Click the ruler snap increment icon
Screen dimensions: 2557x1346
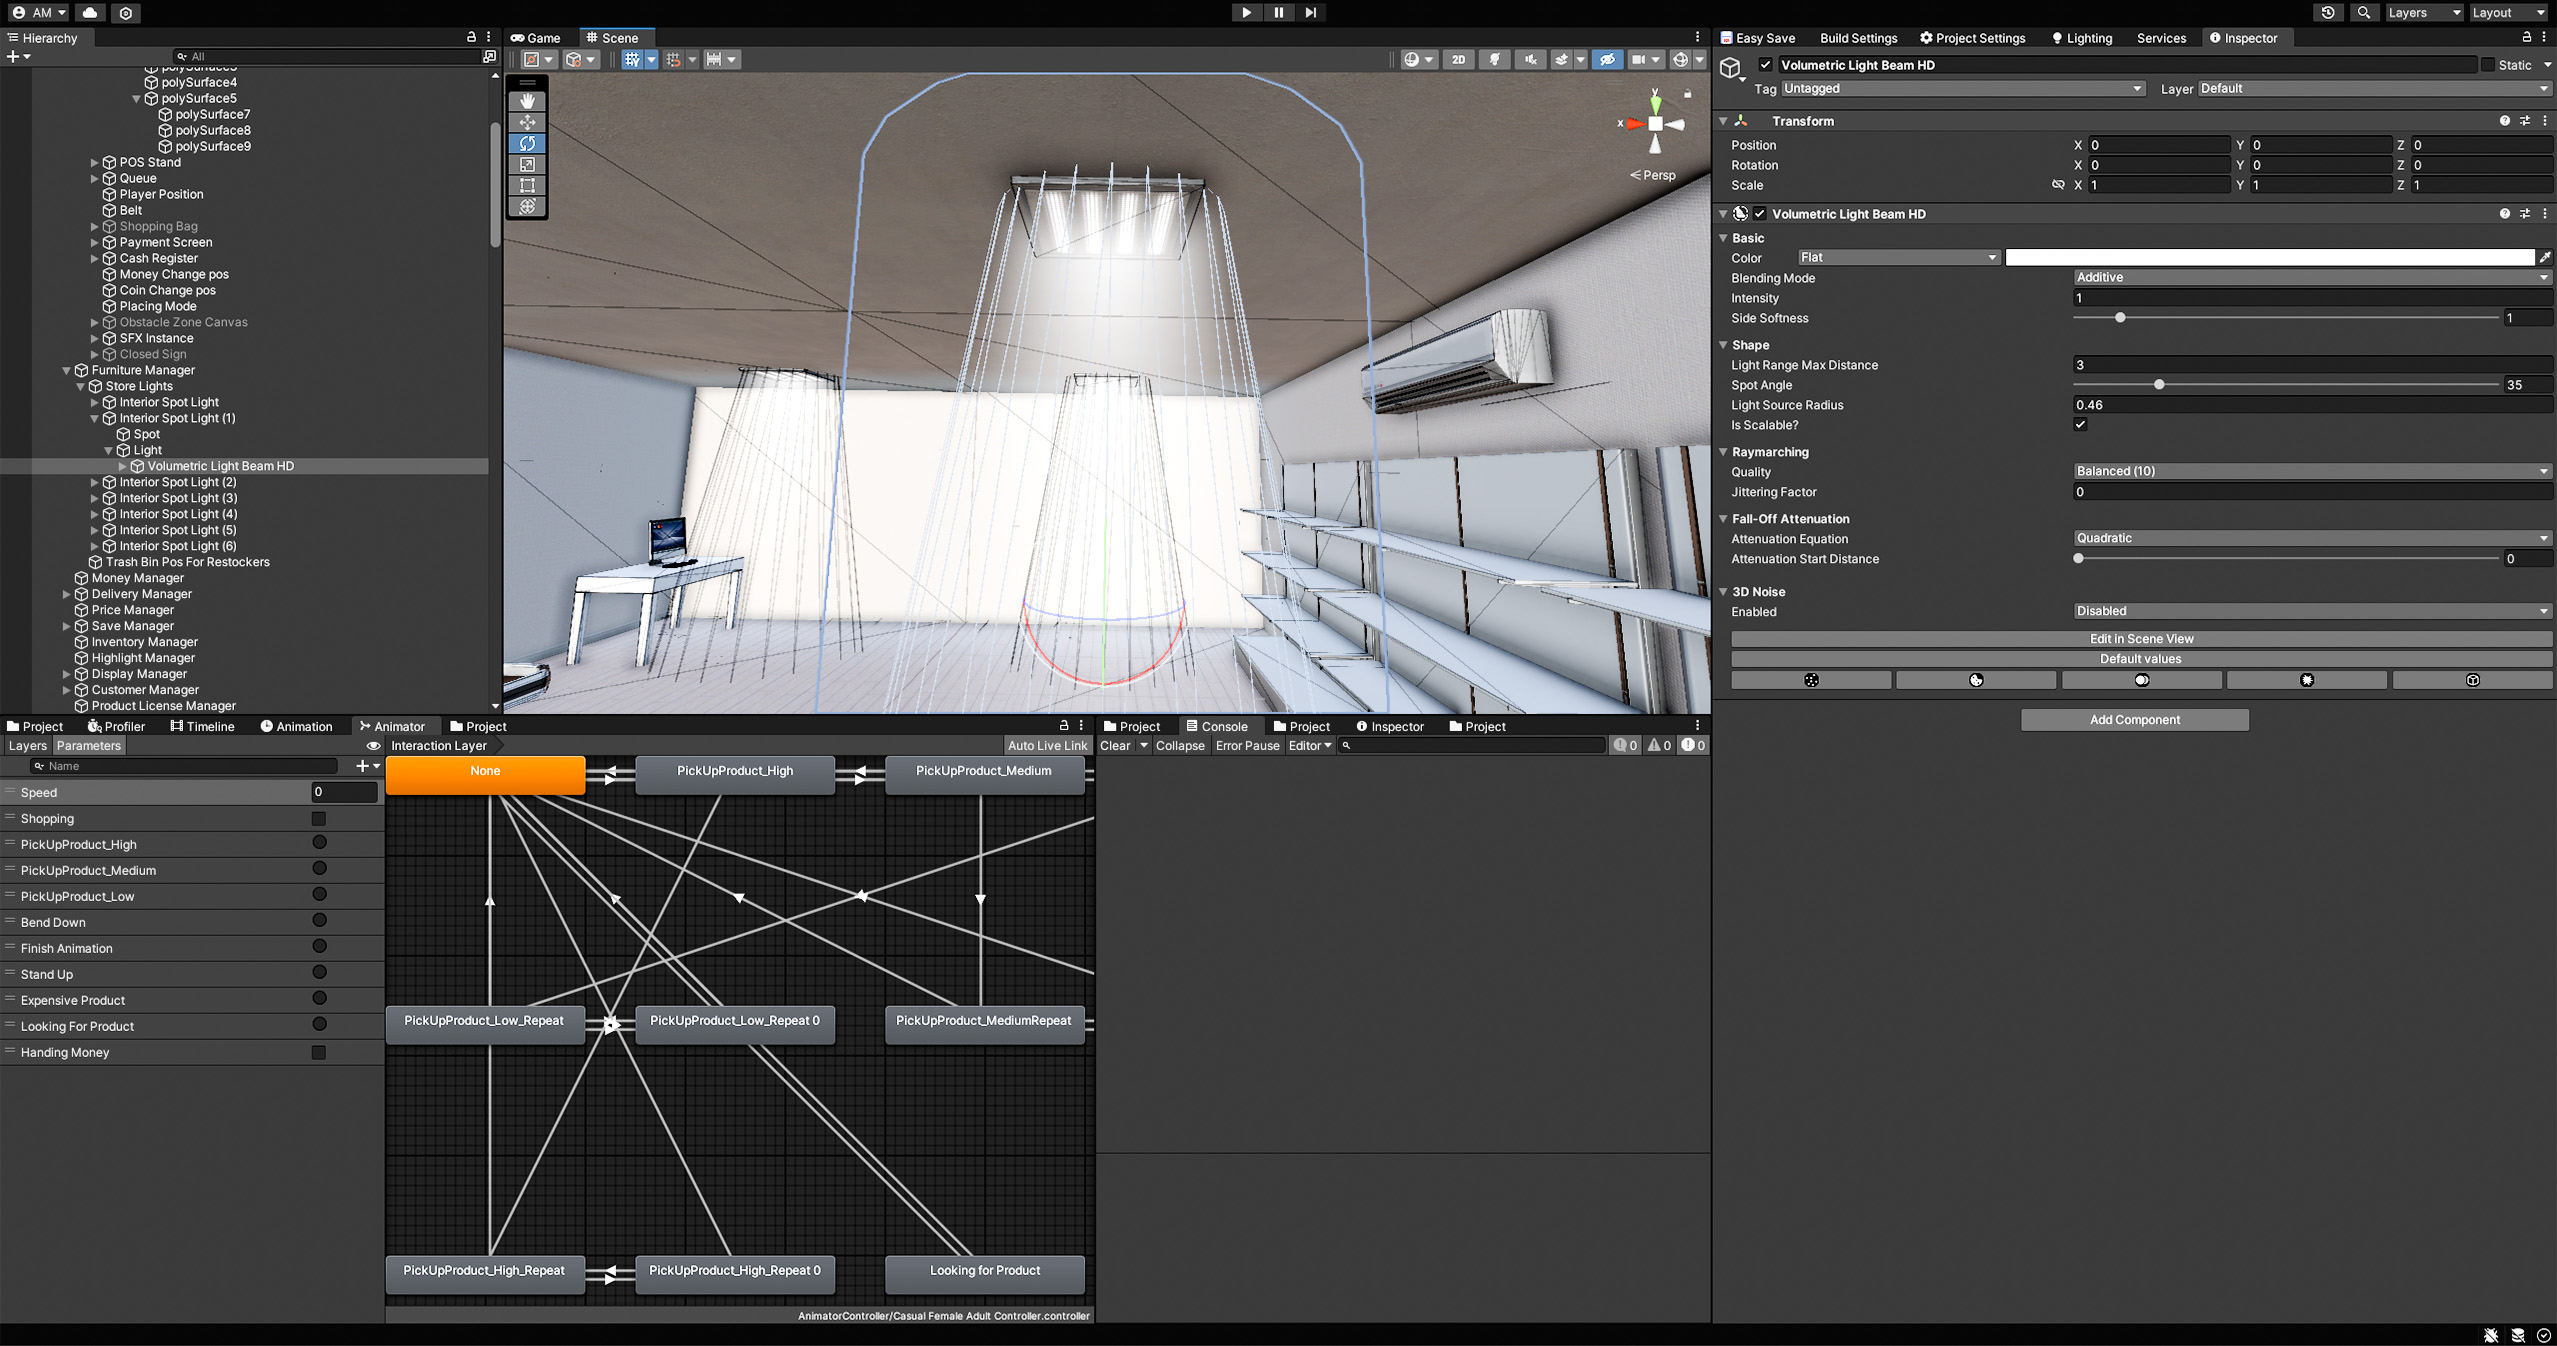(x=714, y=59)
